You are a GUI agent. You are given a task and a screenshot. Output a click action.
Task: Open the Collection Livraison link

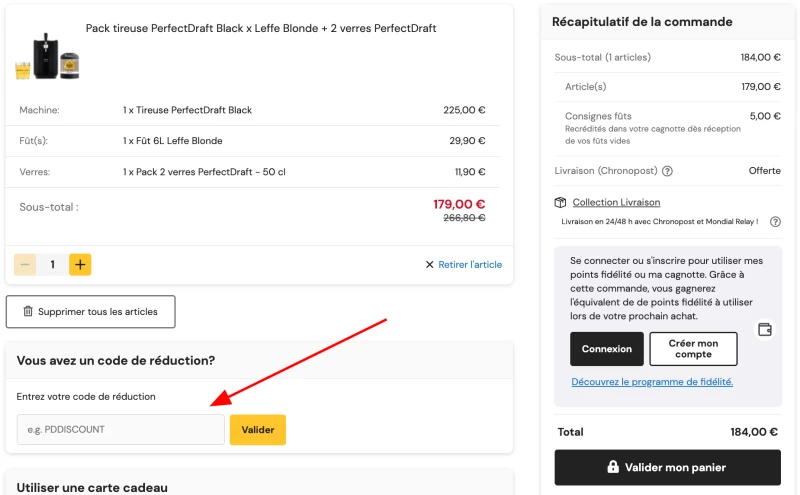pos(616,203)
